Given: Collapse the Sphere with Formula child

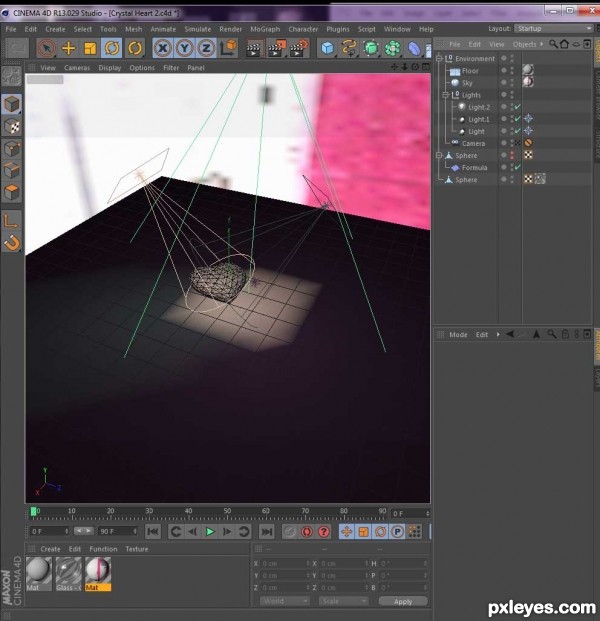Looking at the screenshot, I should pyautogui.click(x=439, y=155).
